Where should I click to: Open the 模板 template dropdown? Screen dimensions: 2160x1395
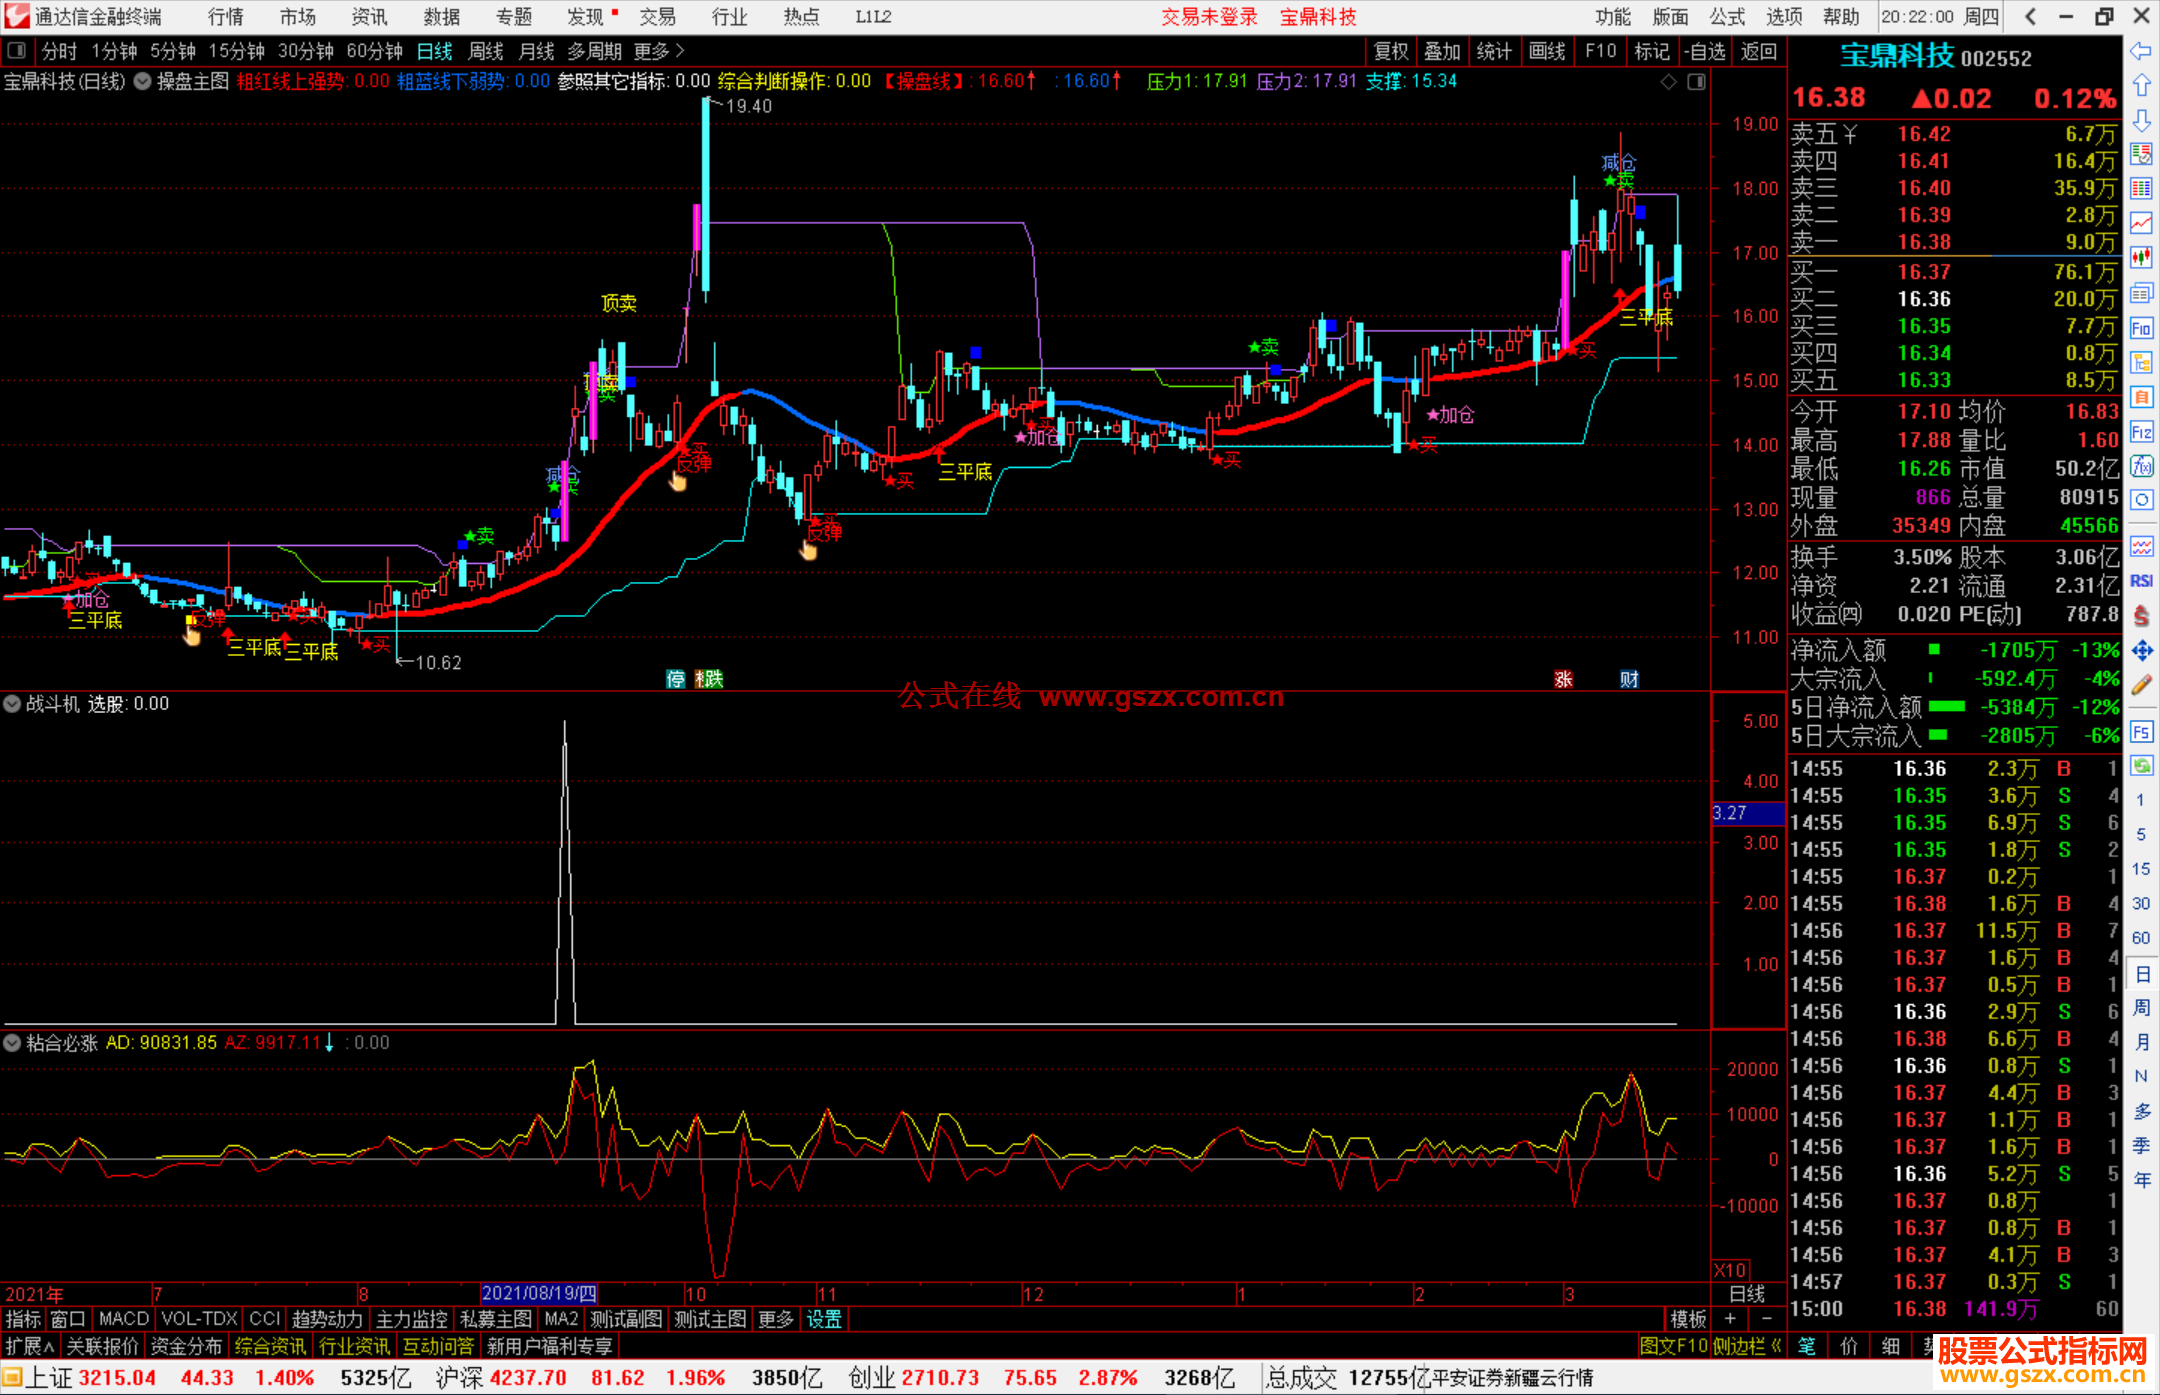[x=1688, y=1319]
